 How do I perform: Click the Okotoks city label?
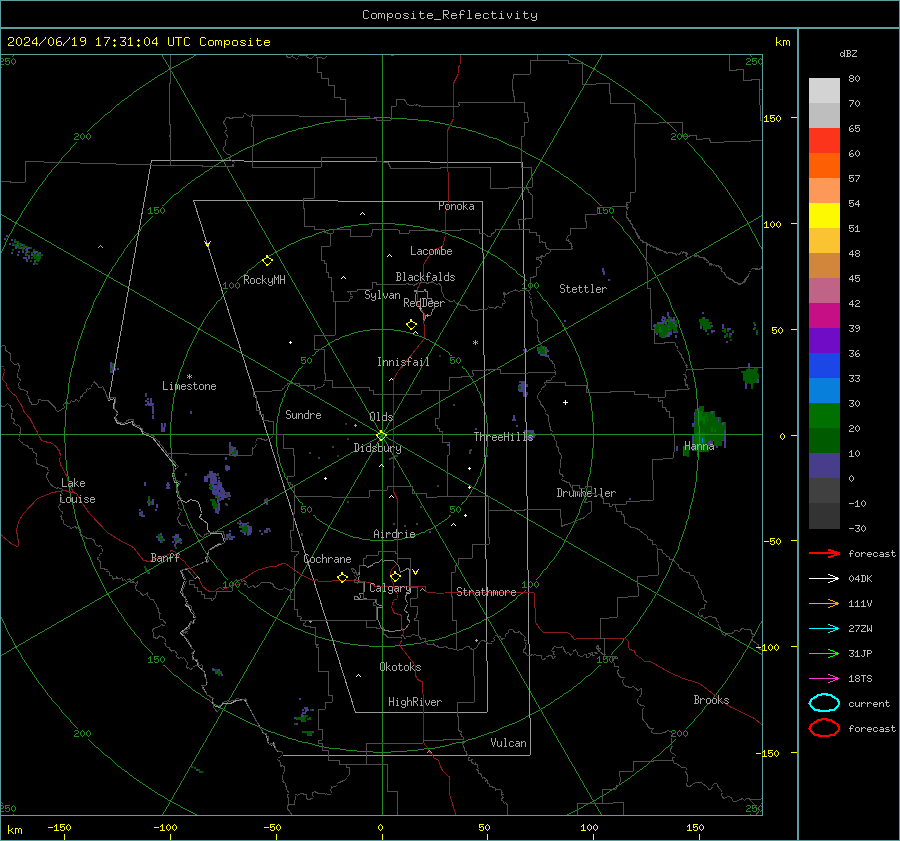(x=400, y=667)
